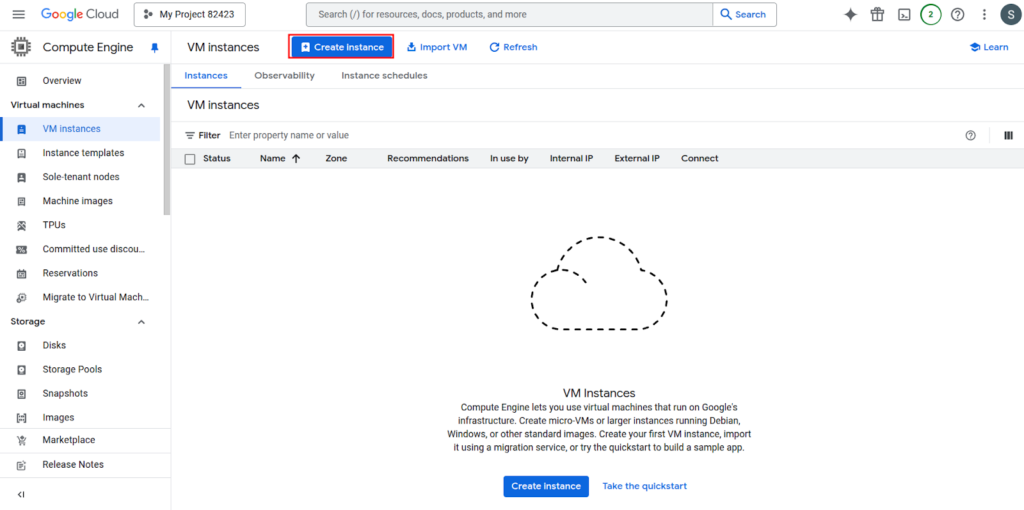Click the Disks icon in Storage section

tap(22, 345)
